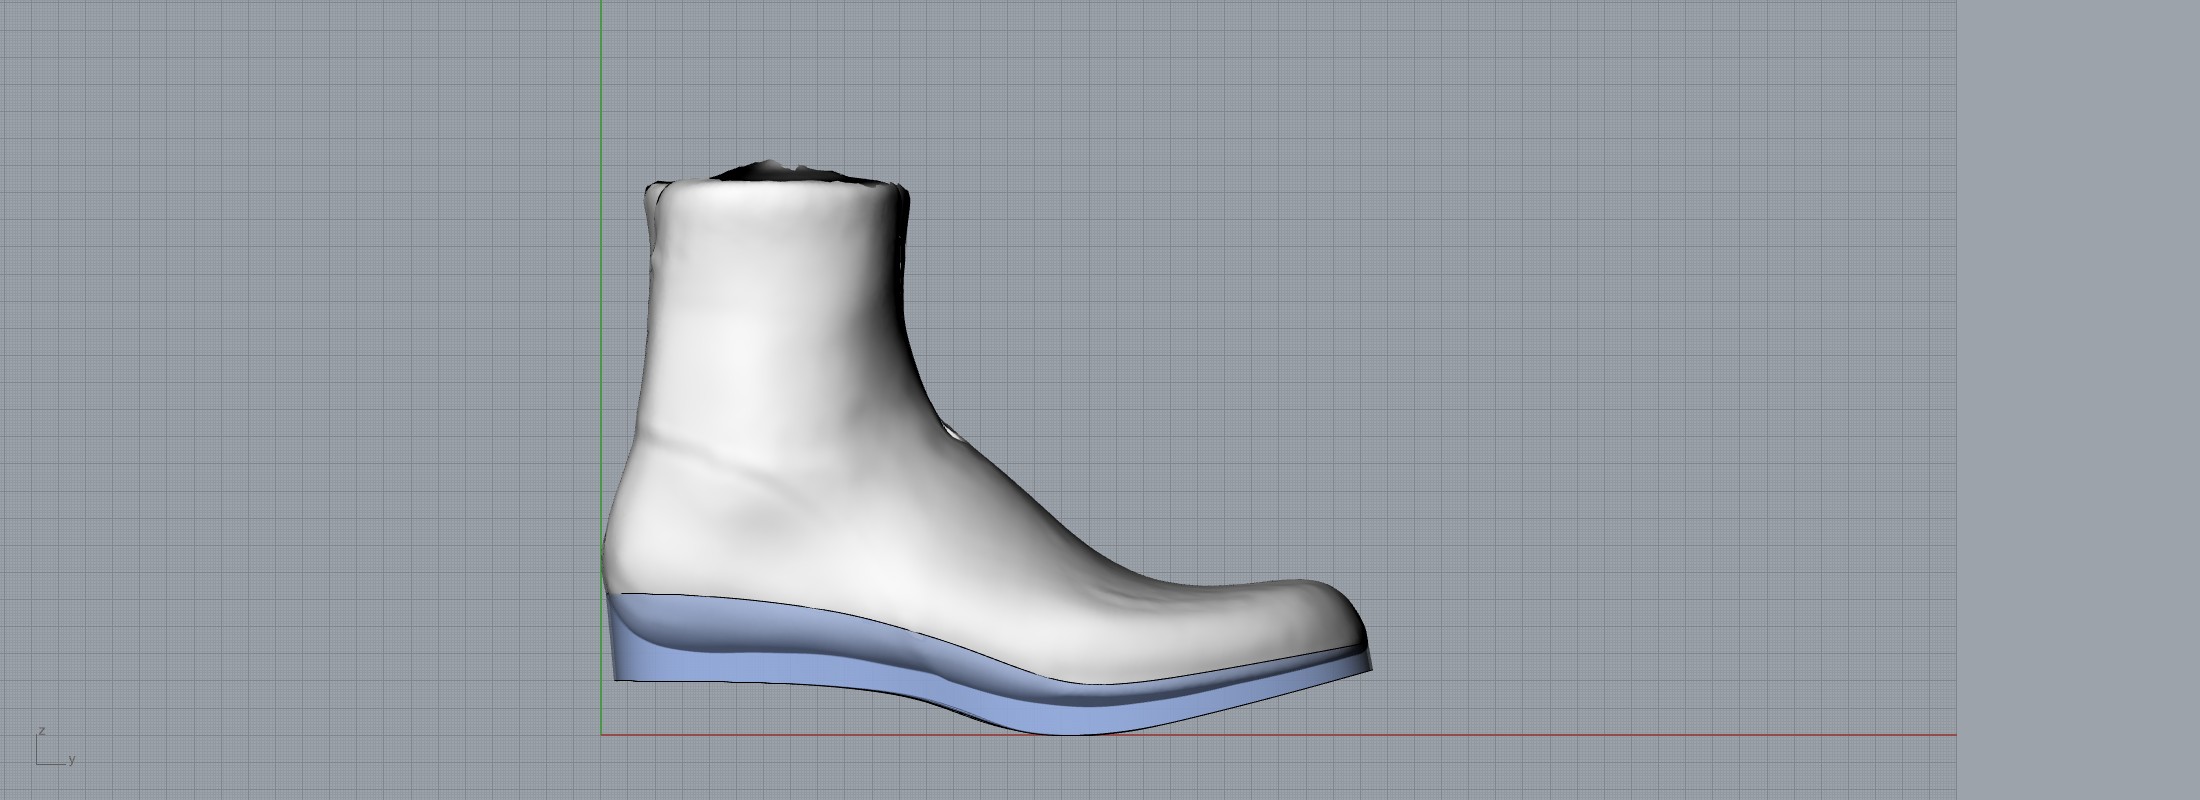The width and height of the screenshot is (2200, 800).
Task: Click the origin where red and green axes meet
Action: (601, 735)
